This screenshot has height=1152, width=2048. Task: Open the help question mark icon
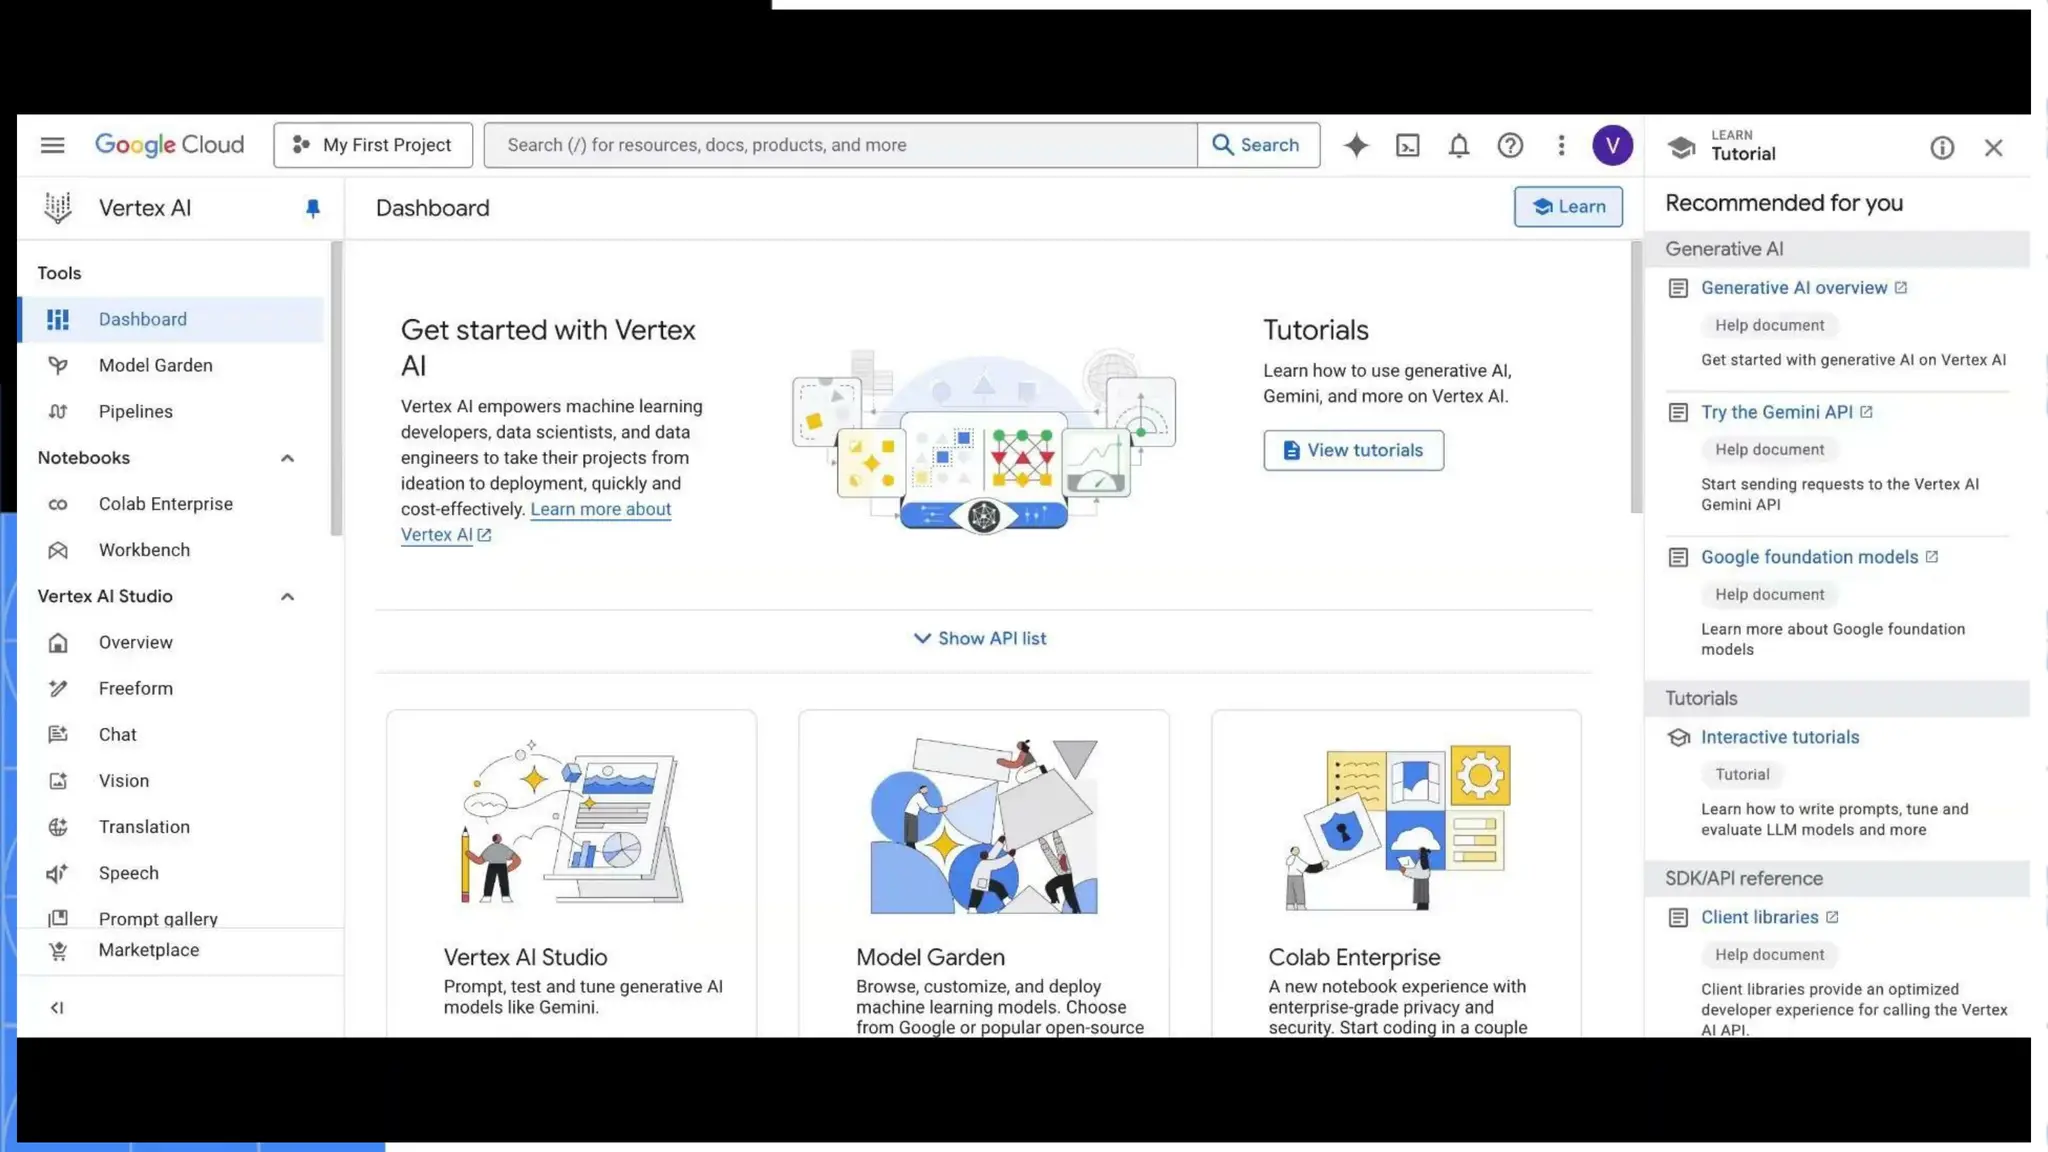point(1510,146)
